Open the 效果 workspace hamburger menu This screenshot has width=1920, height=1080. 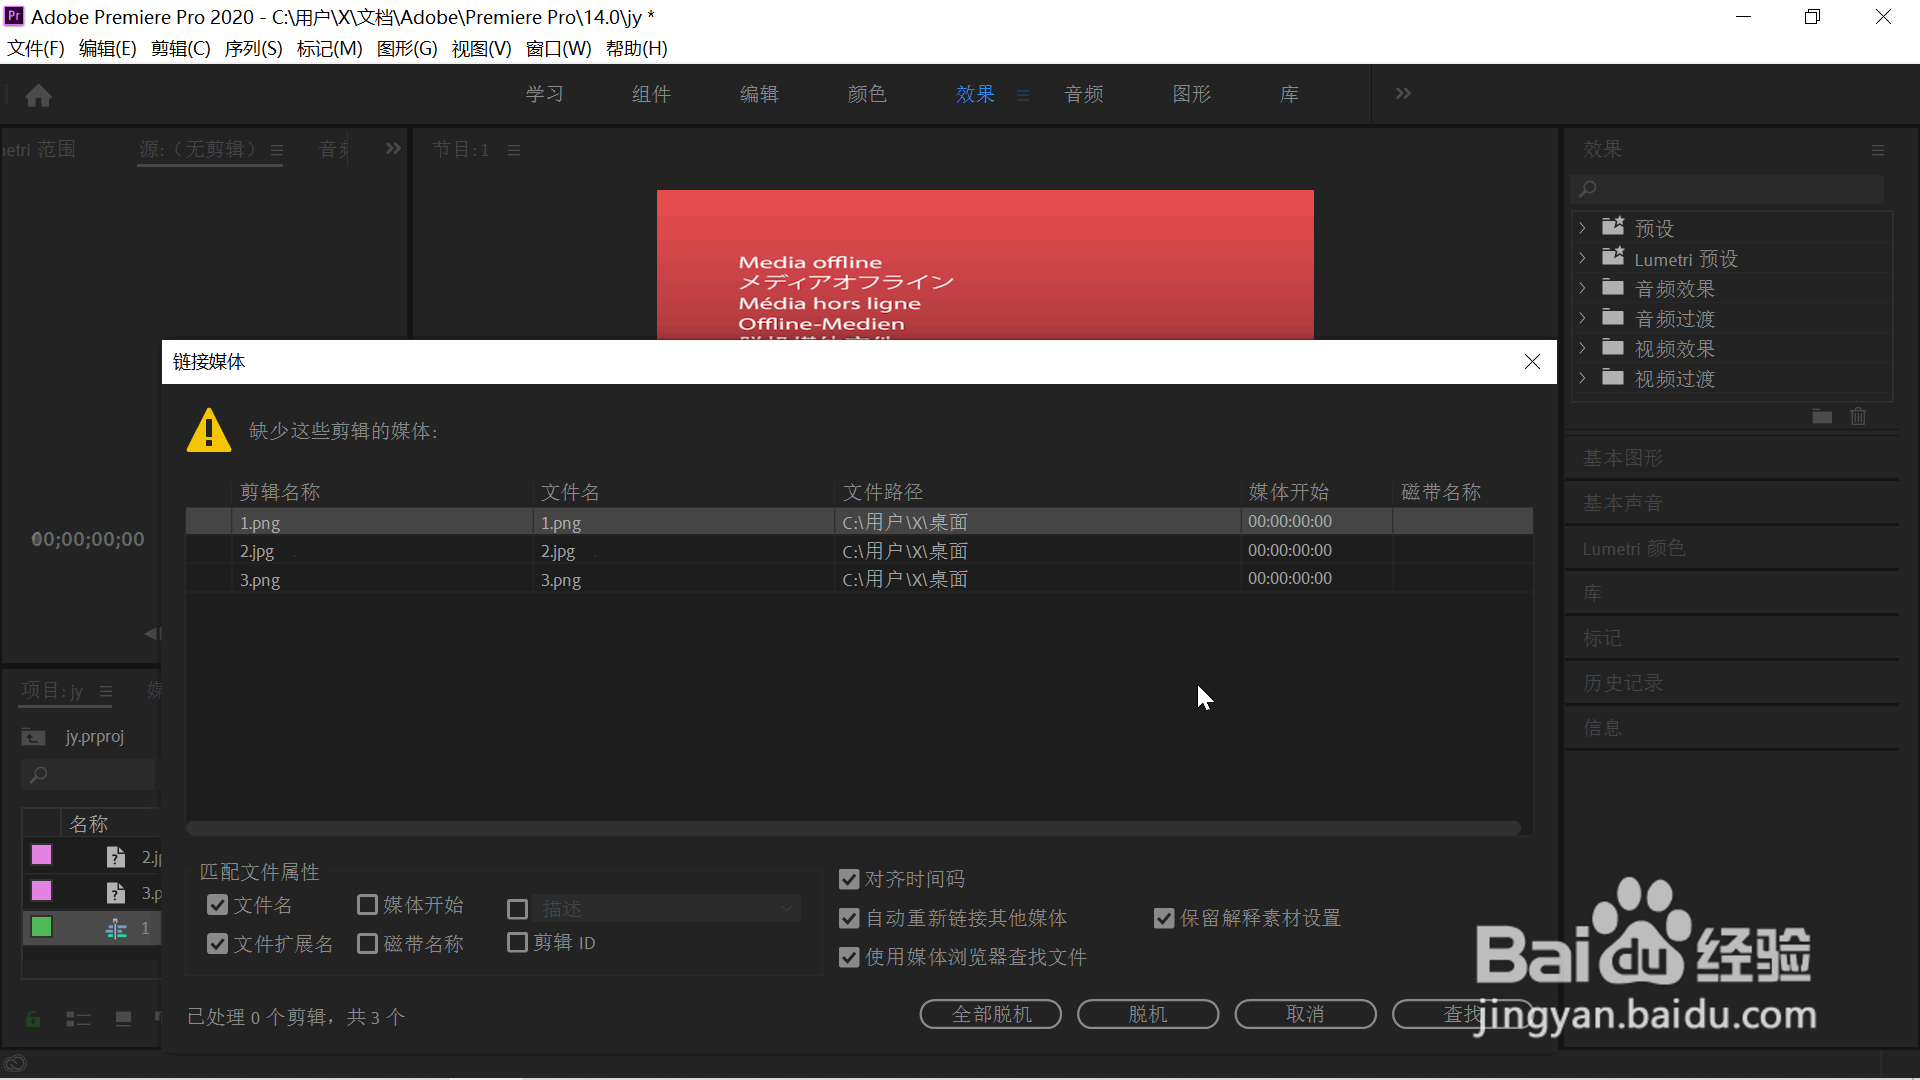point(1022,95)
